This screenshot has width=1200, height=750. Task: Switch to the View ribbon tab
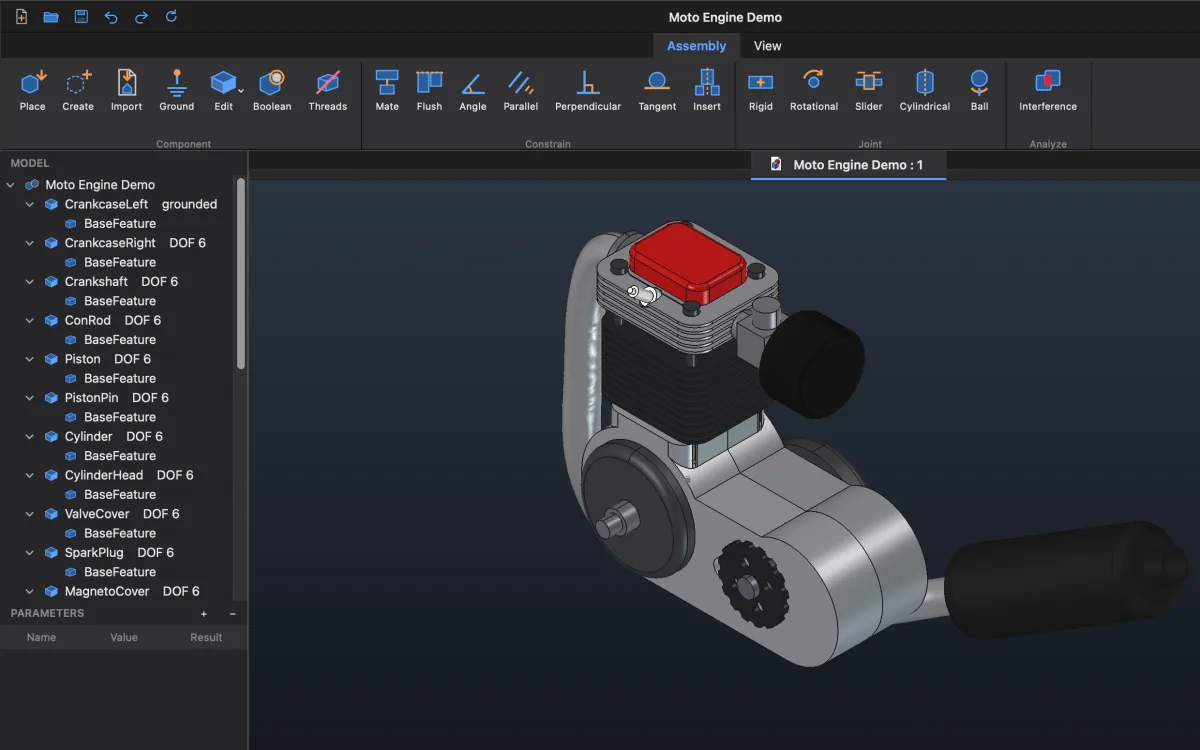[x=768, y=46]
